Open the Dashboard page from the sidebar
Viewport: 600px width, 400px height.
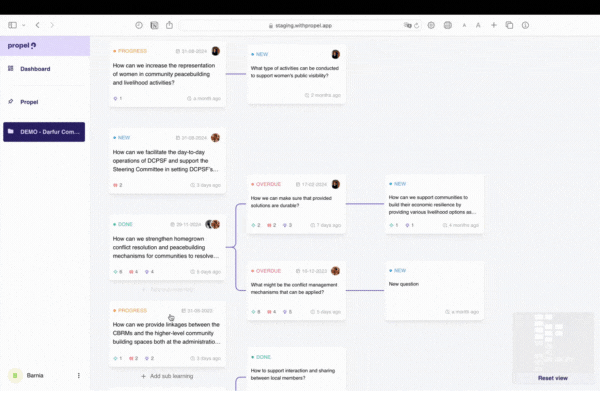(x=34, y=69)
